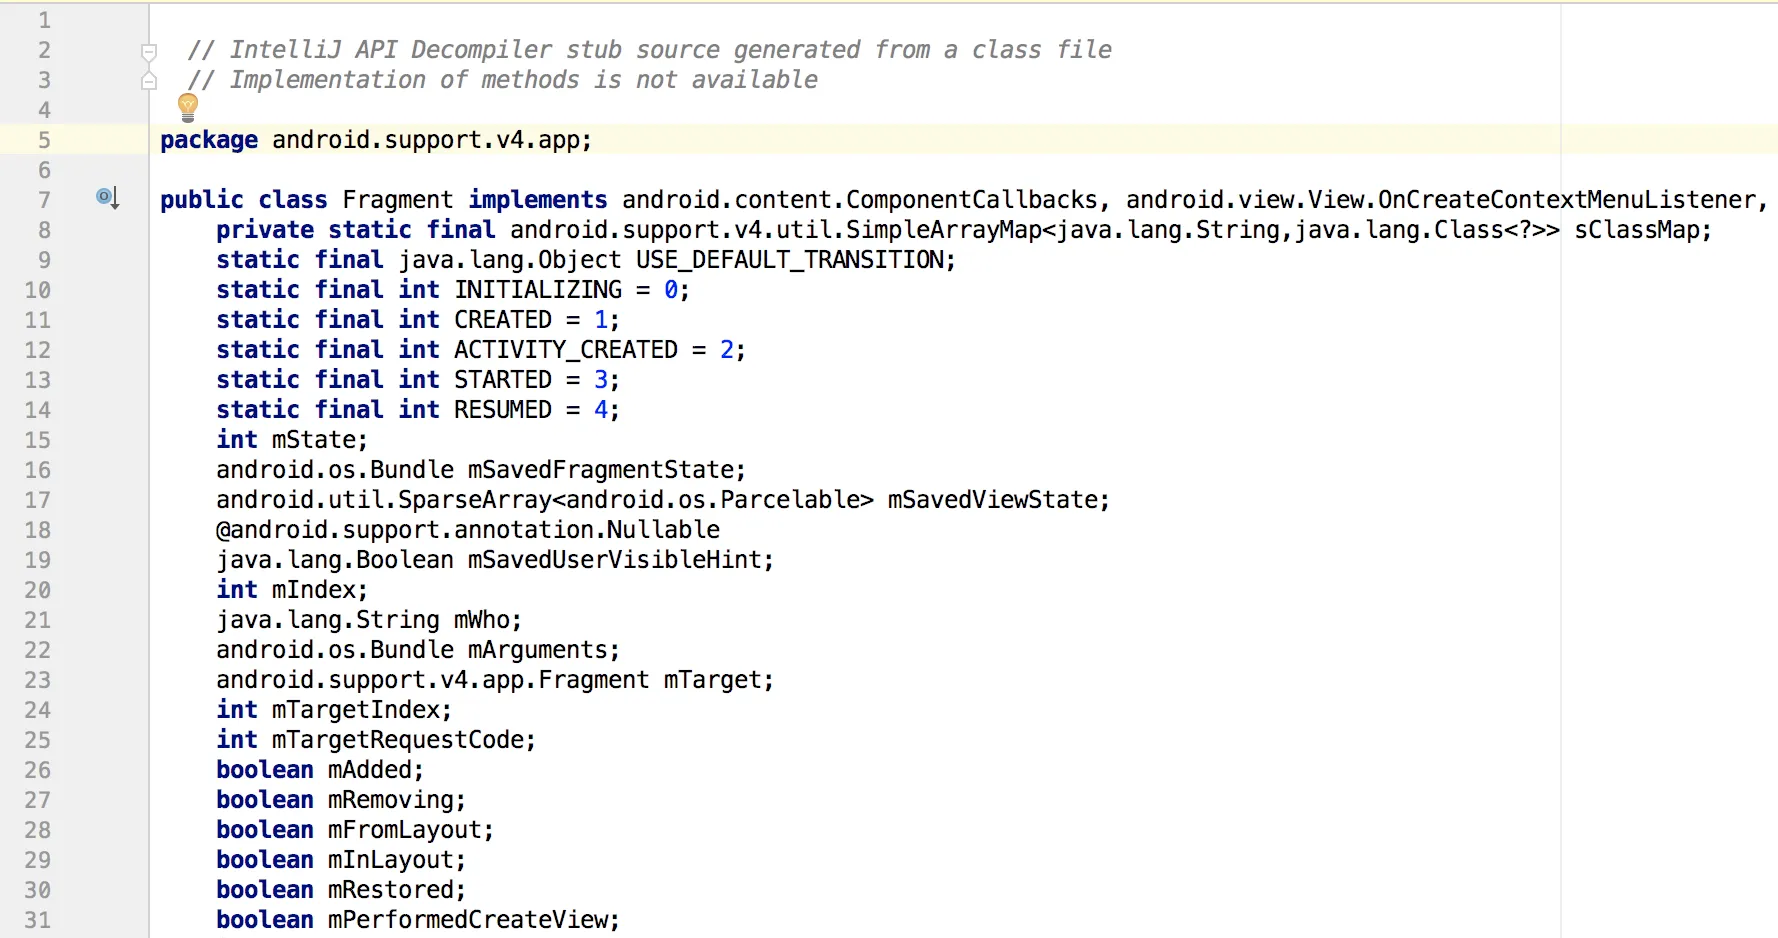Image resolution: width=1778 pixels, height=938 pixels.
Task: Click the INITIALIZING constant name
Action: coord(538,290)
